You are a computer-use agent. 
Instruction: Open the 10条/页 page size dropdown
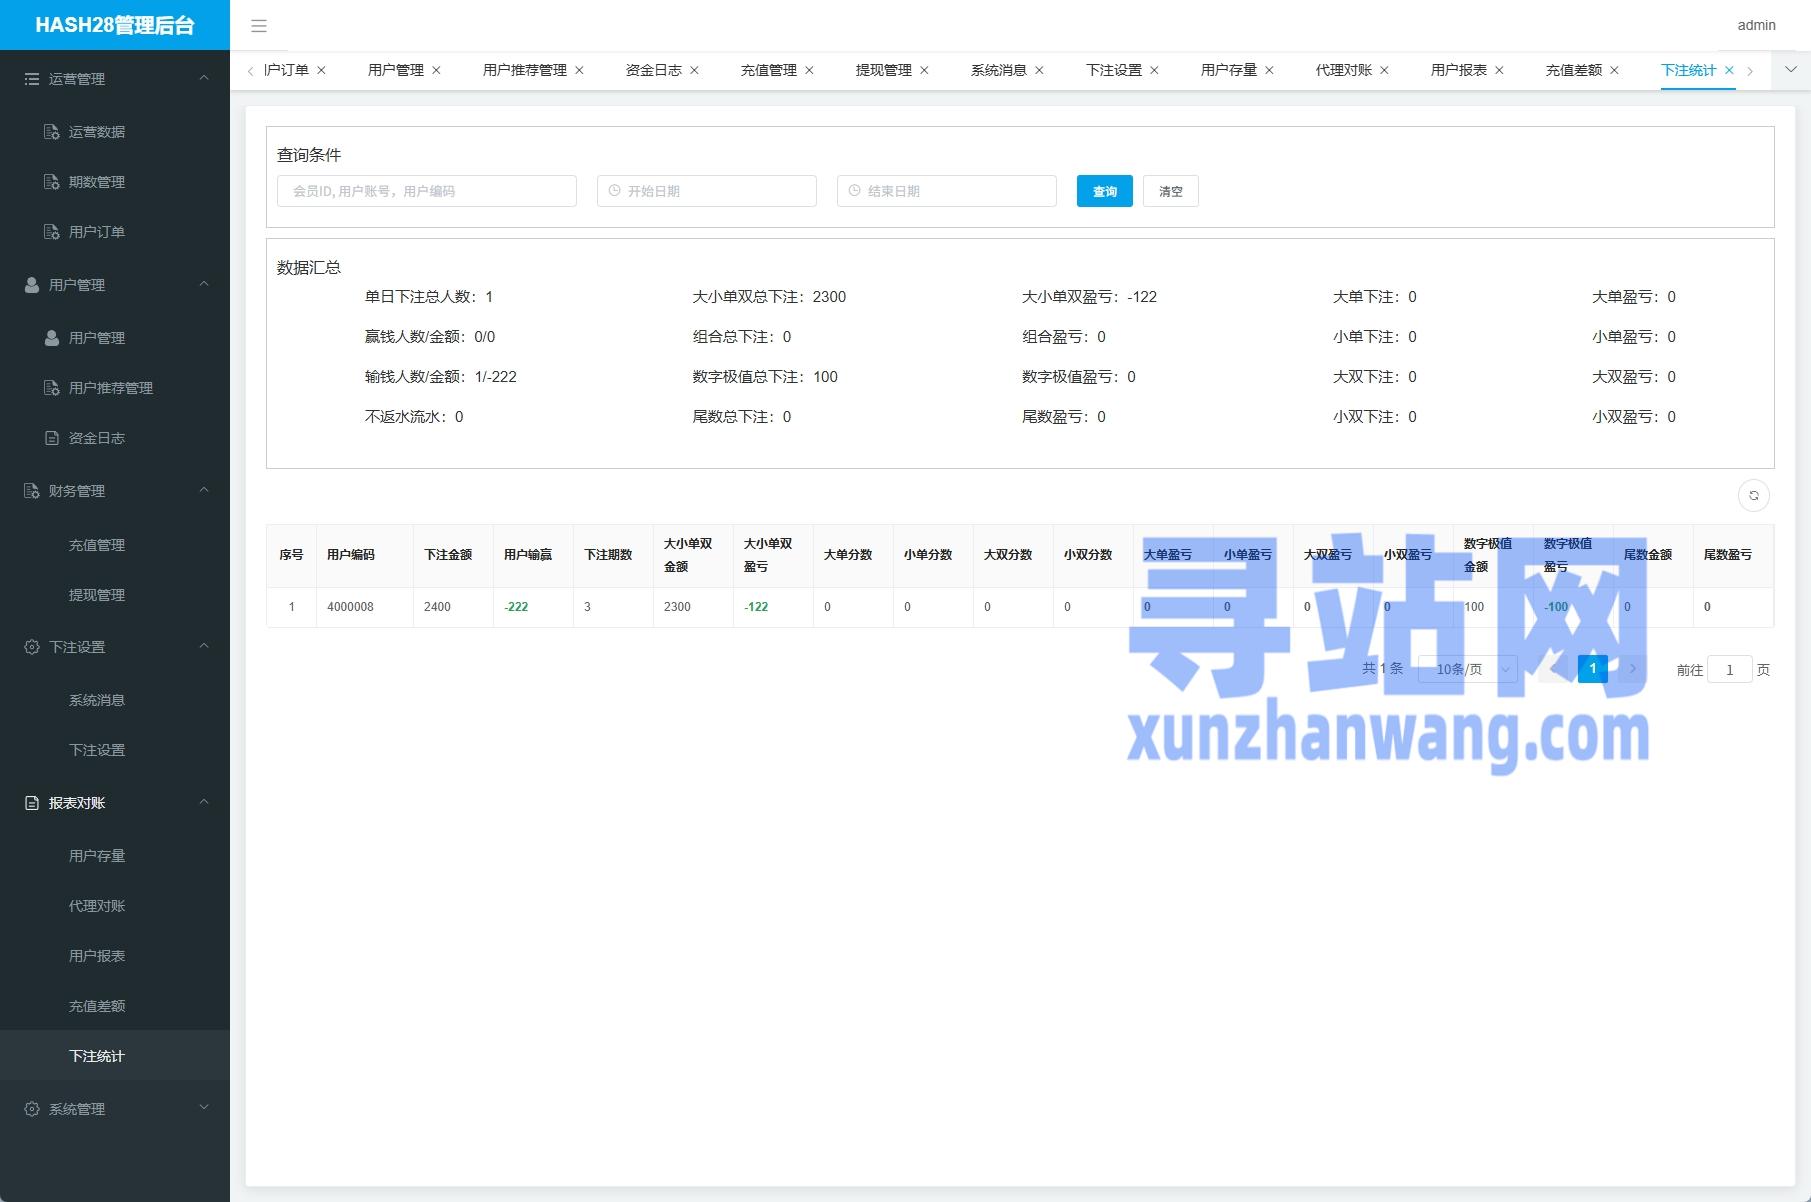coord(1468,669)
